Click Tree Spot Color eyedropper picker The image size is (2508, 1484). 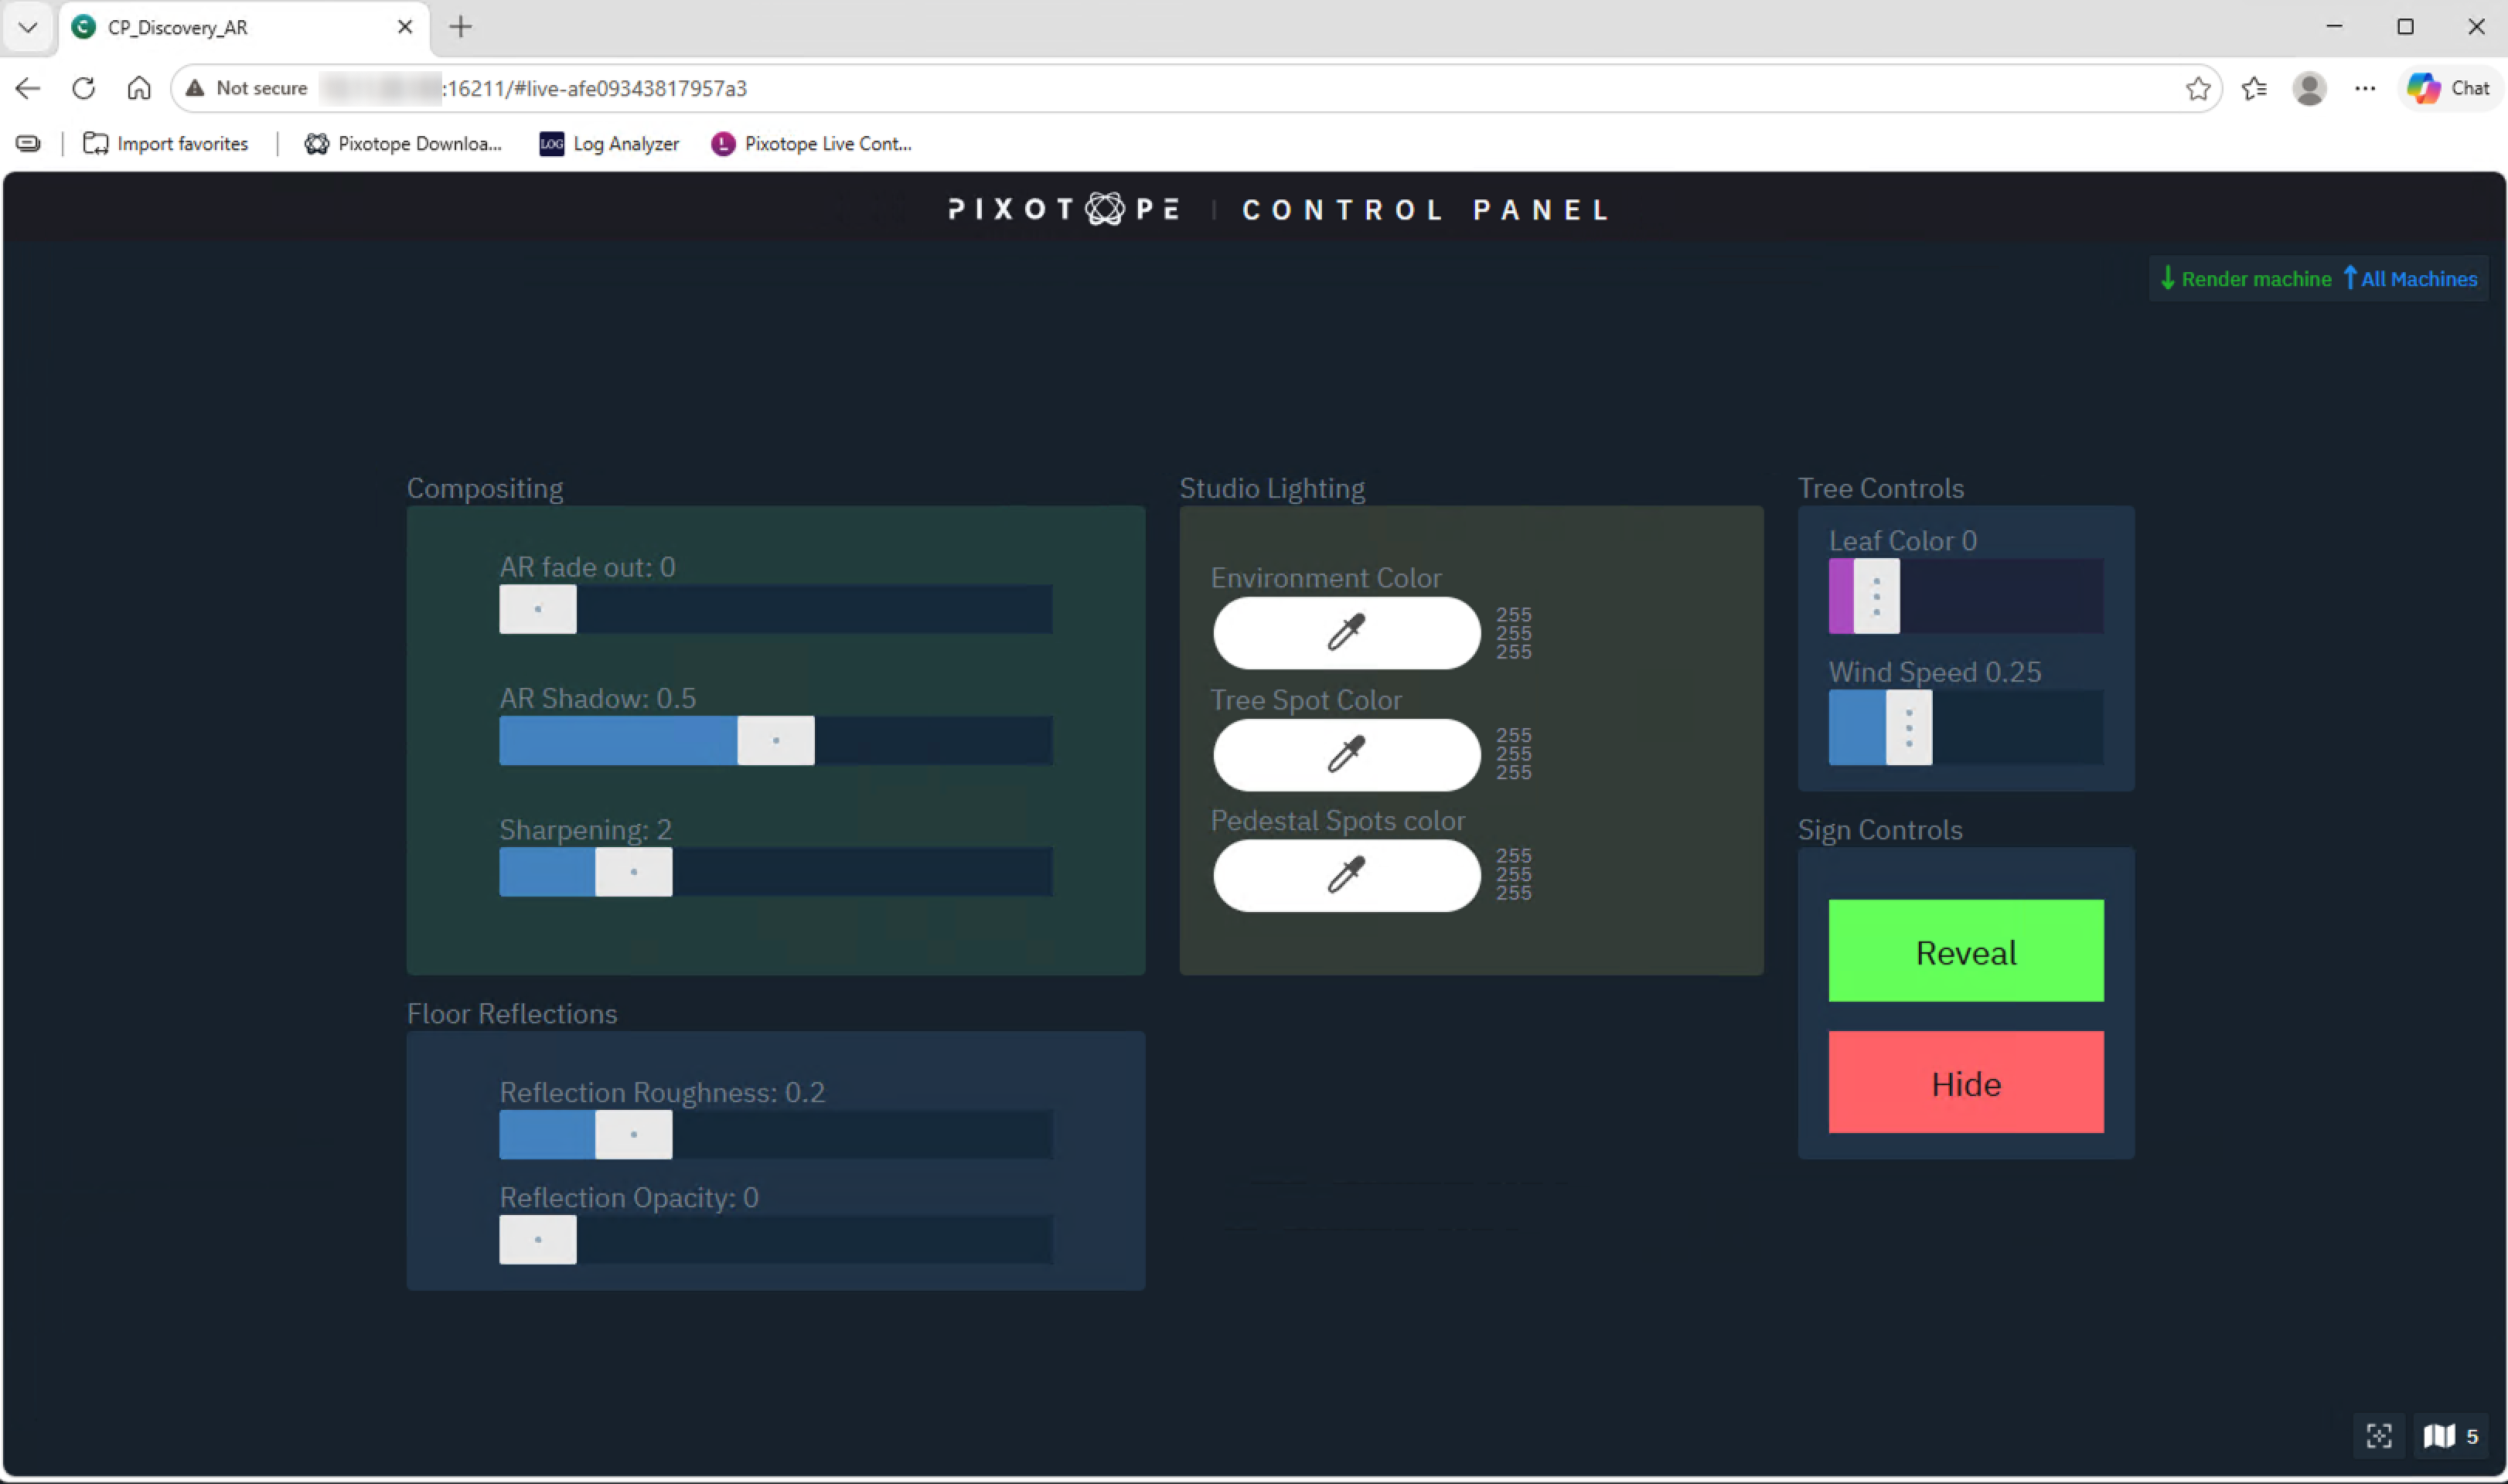[x=1346, y=754]
